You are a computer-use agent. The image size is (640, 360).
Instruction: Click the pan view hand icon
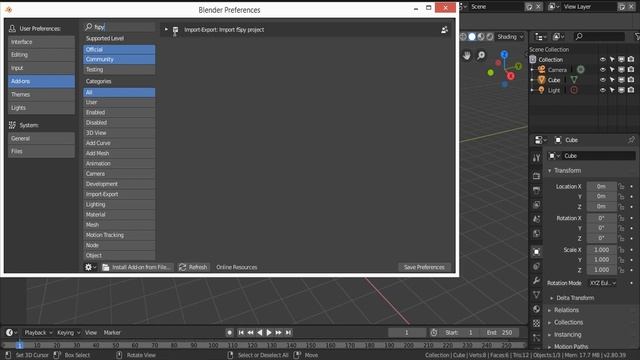point(467,55)
